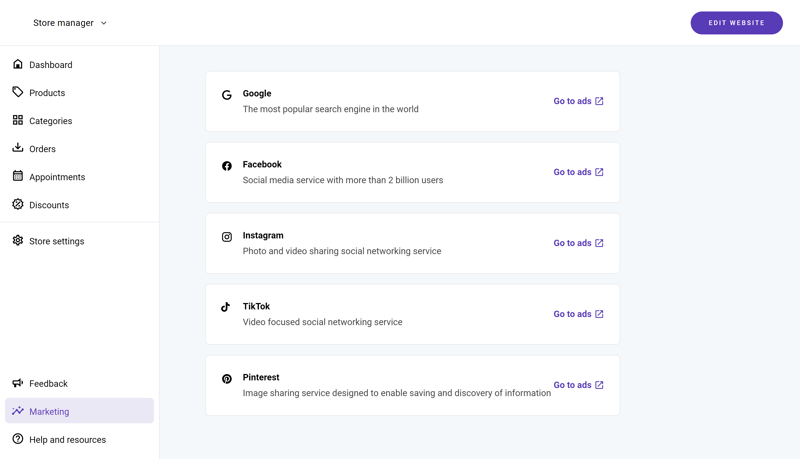Open the Orders menu item
The height and width of the screenshot is (459, 800).
point(80,148)
